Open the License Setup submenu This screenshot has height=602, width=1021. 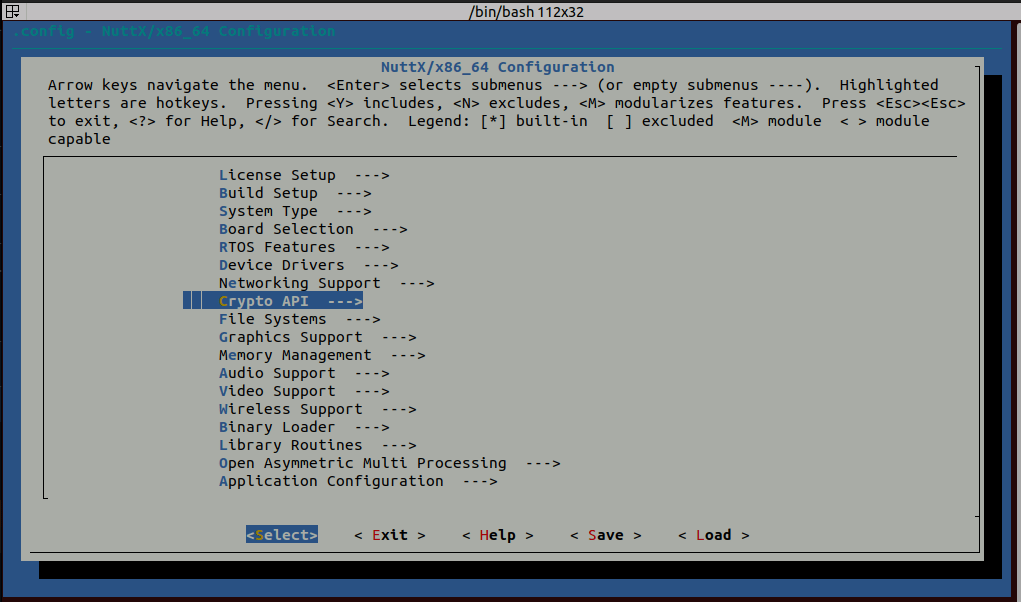(x=277, y=174)
